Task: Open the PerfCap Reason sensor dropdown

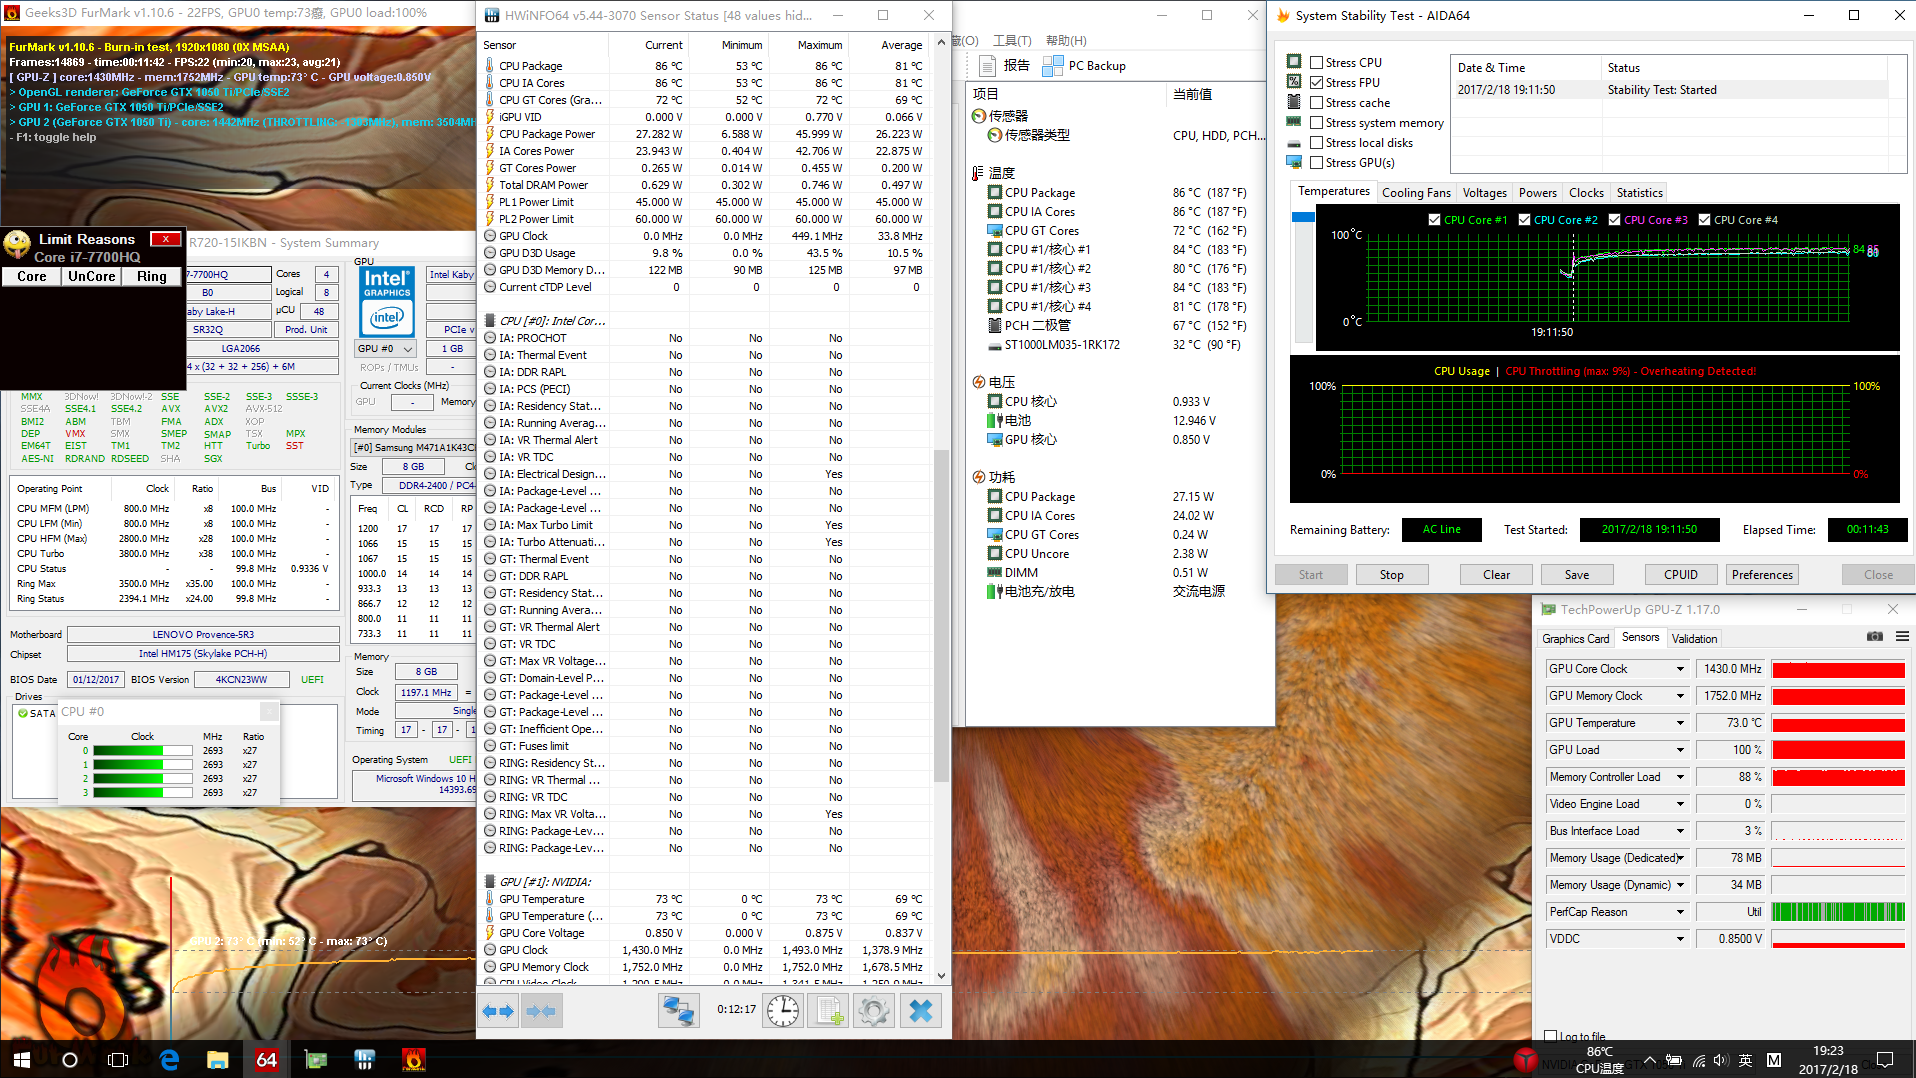Action: click(x=1679, y=912)
